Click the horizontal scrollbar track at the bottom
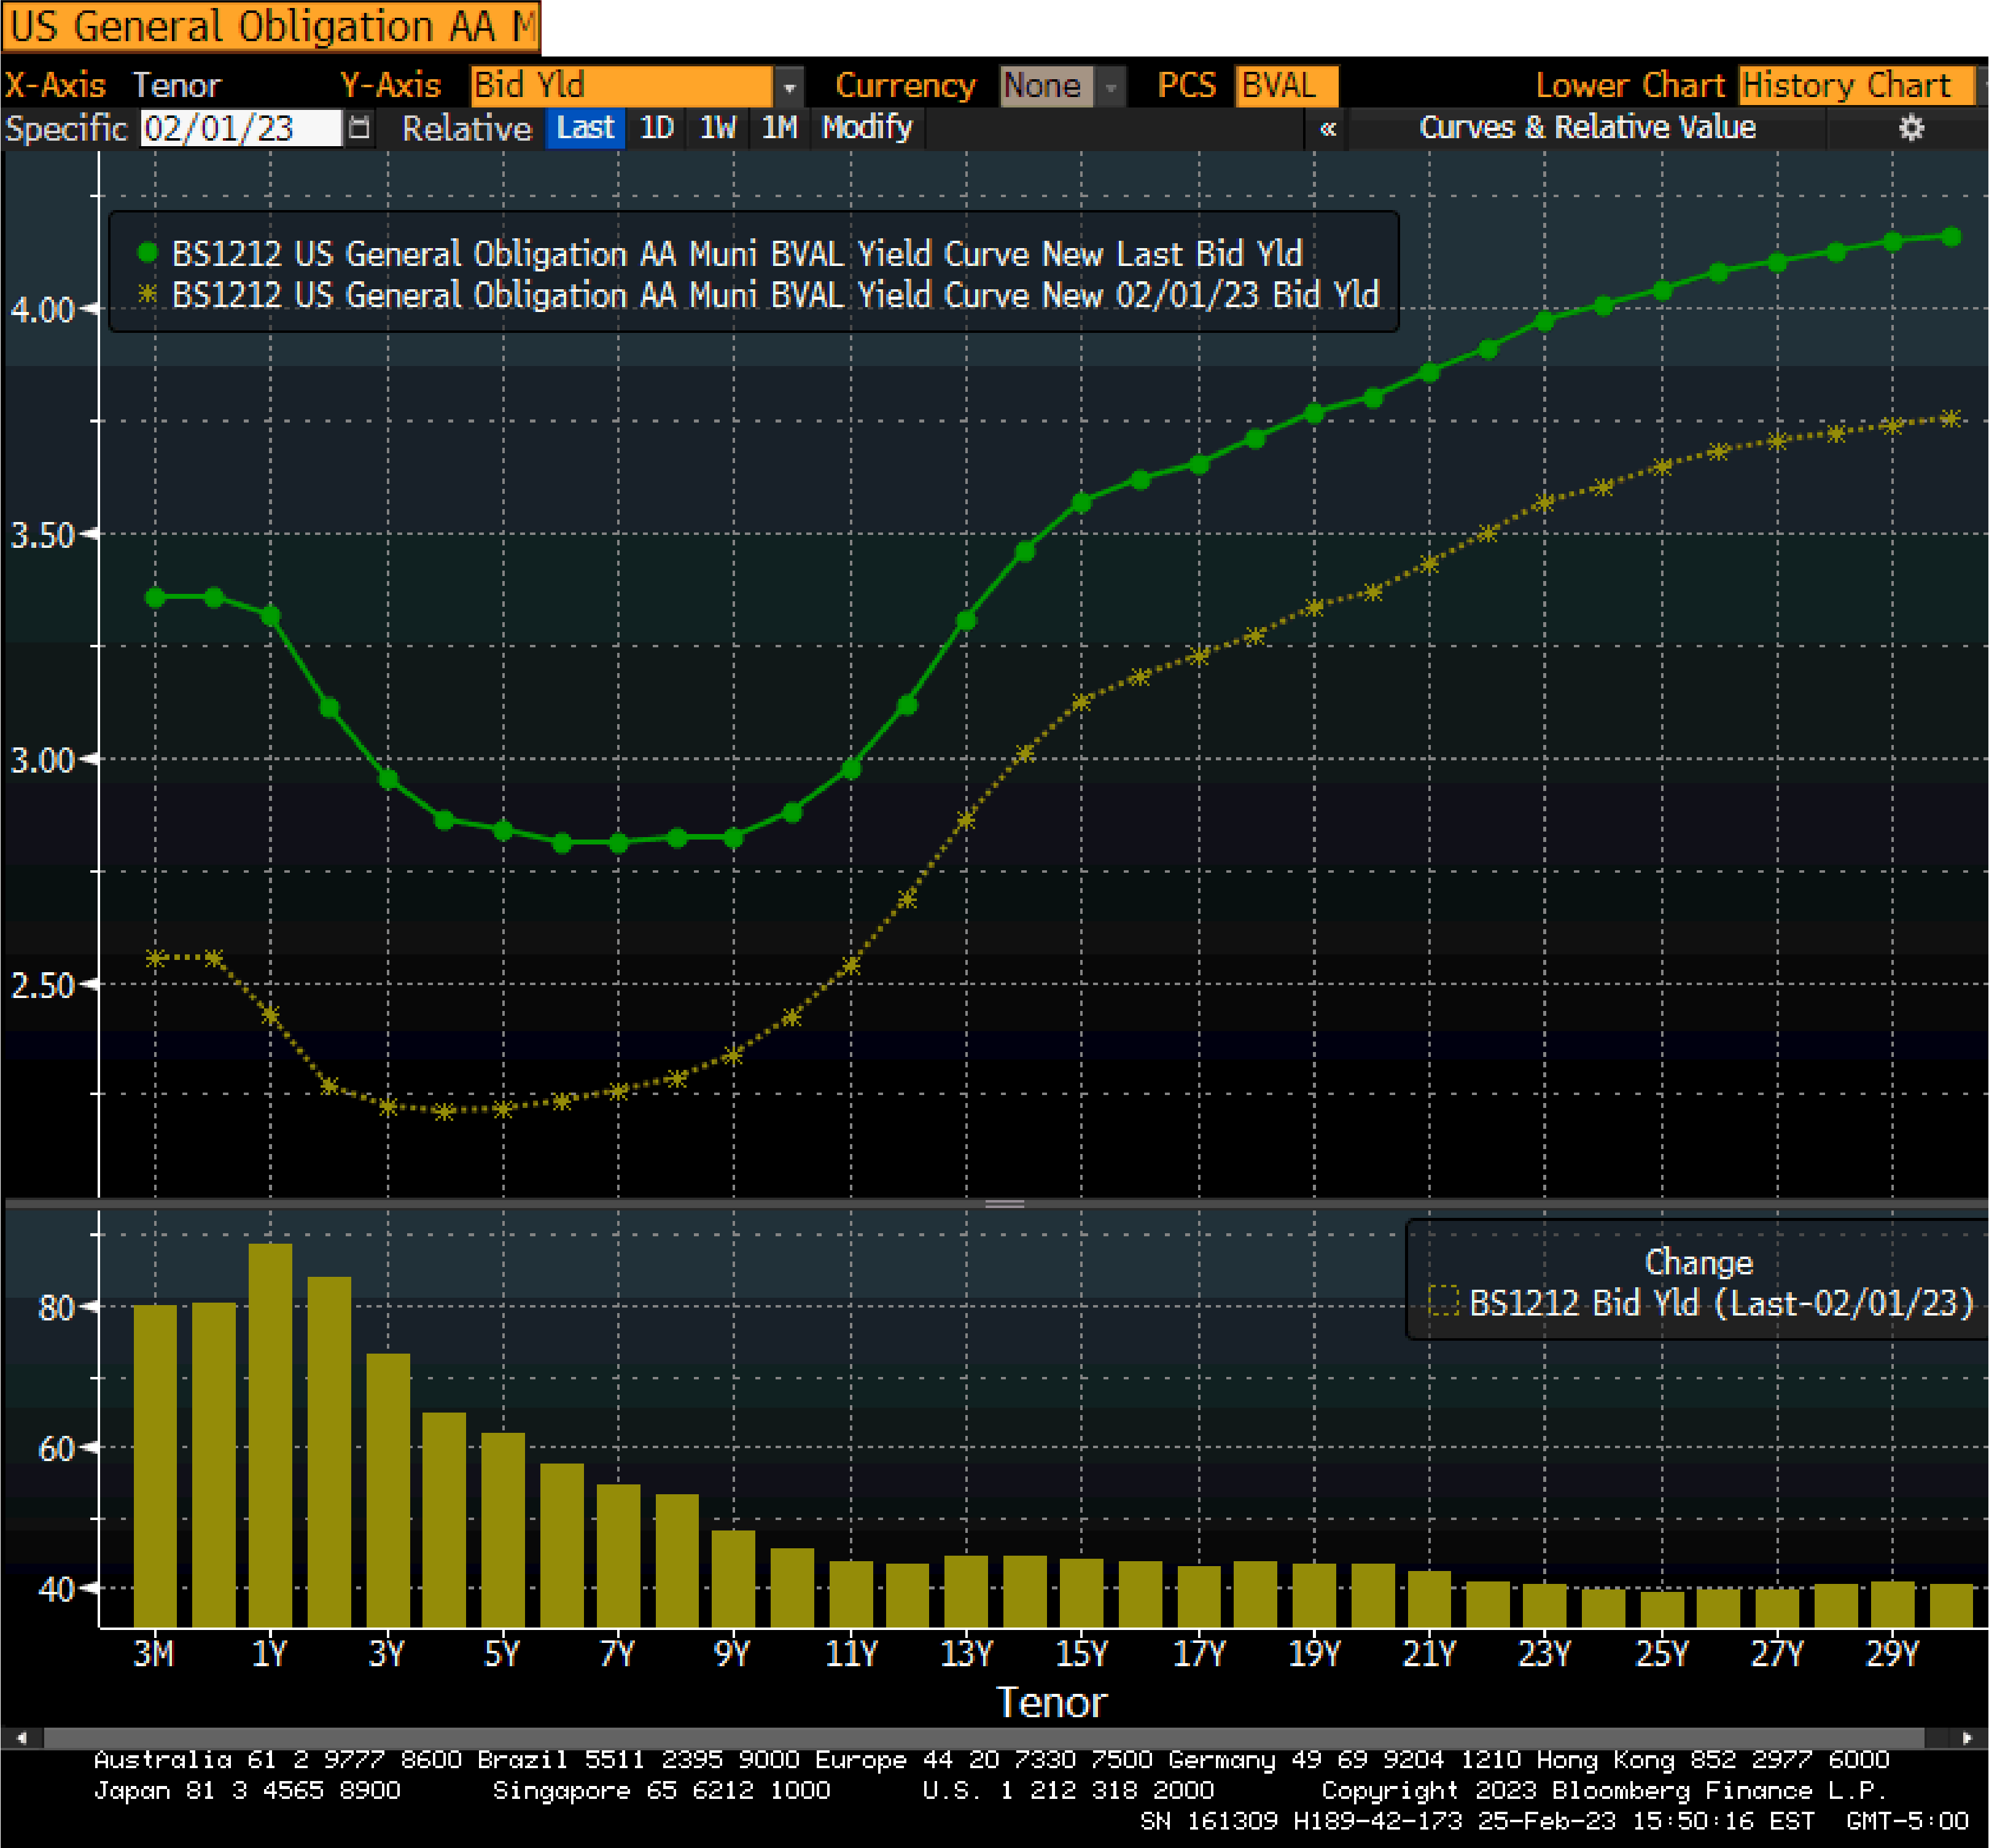 (x=985, y=1738)
